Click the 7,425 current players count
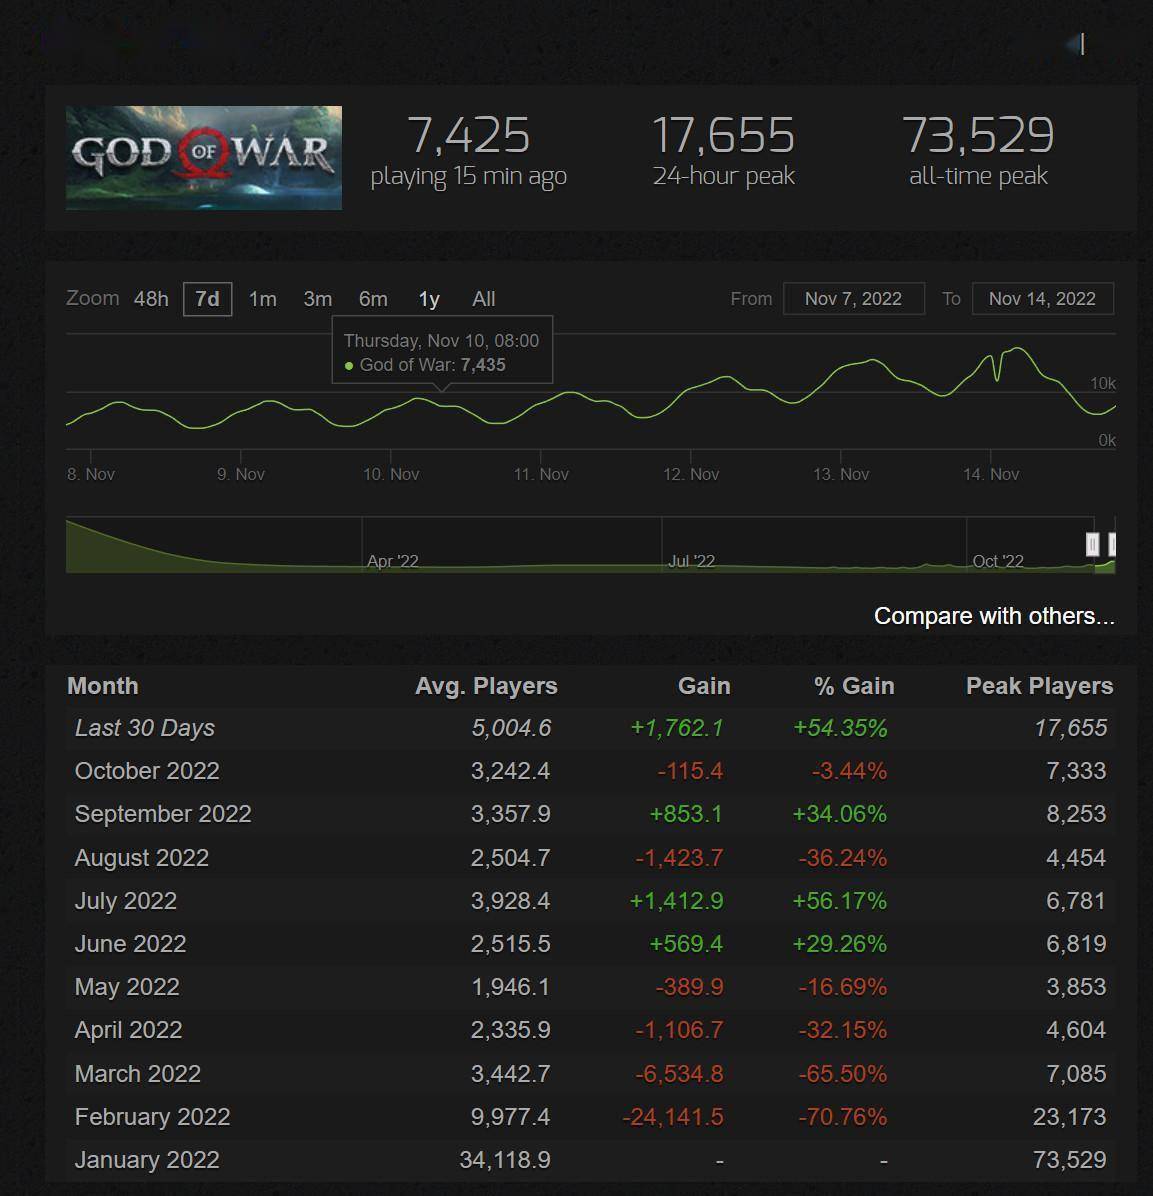Screen dimensions: 1153x1196 [468, 136]
